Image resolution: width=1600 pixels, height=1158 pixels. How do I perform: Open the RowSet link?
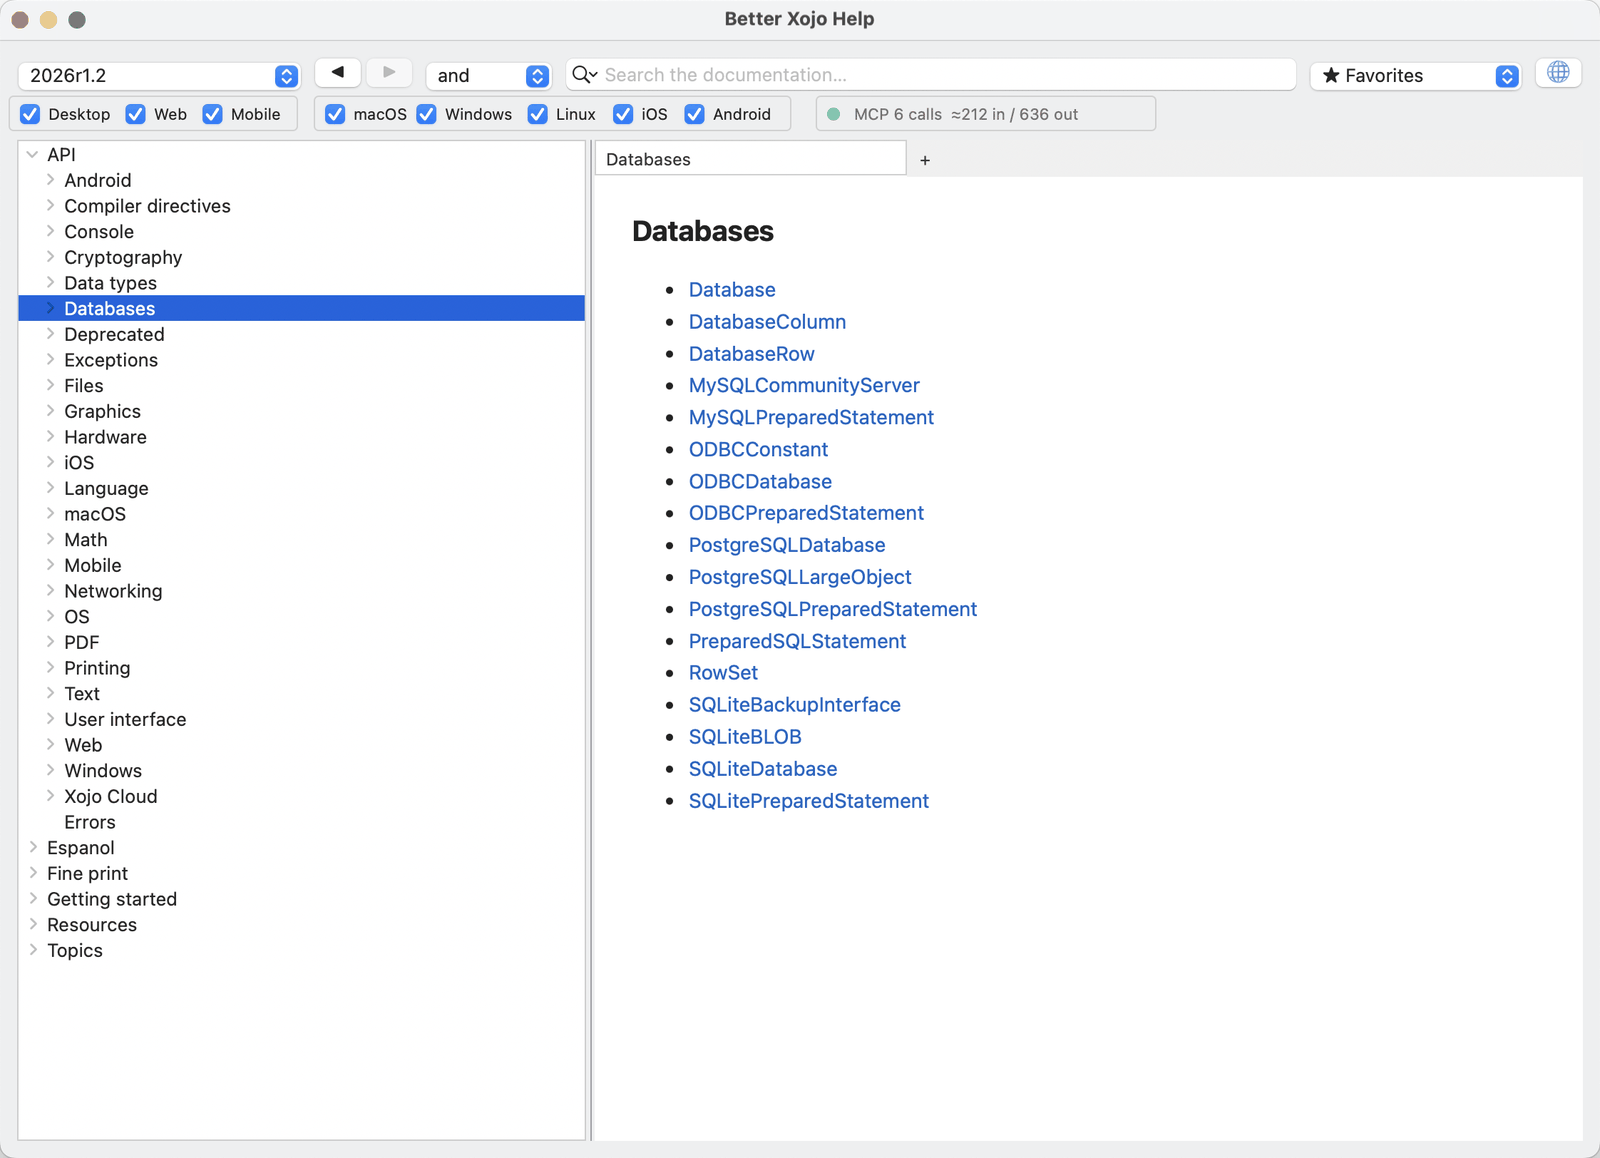[723, 673]
